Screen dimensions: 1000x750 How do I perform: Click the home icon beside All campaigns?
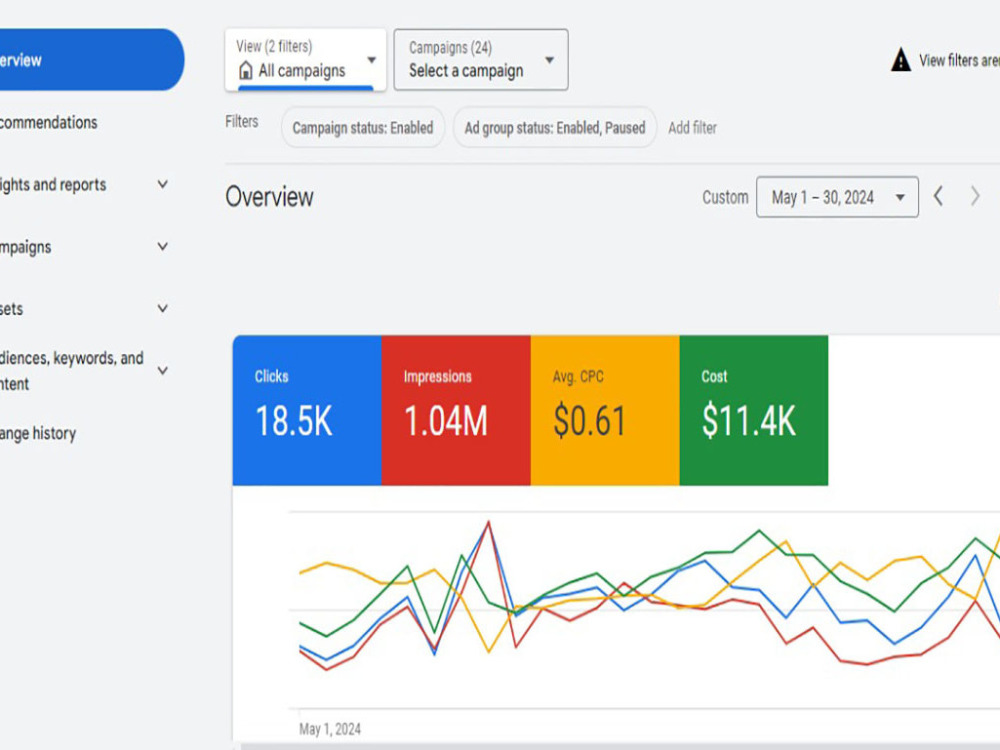tap(246, 70)
